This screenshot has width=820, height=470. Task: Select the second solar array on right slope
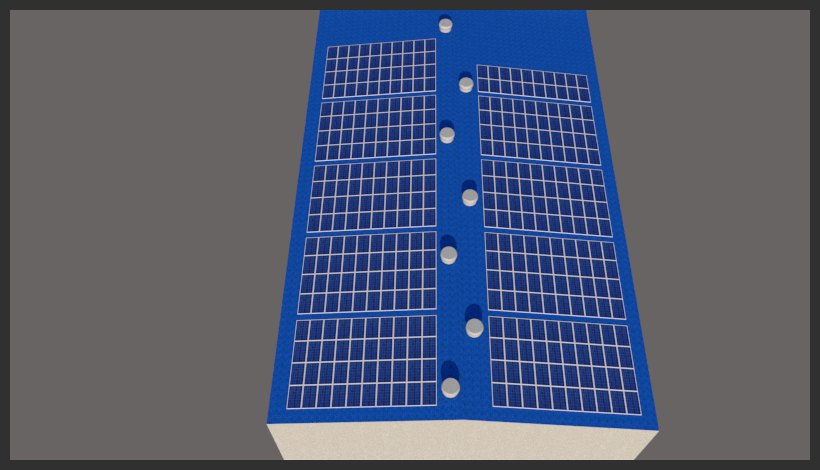[x=538, y=130]
